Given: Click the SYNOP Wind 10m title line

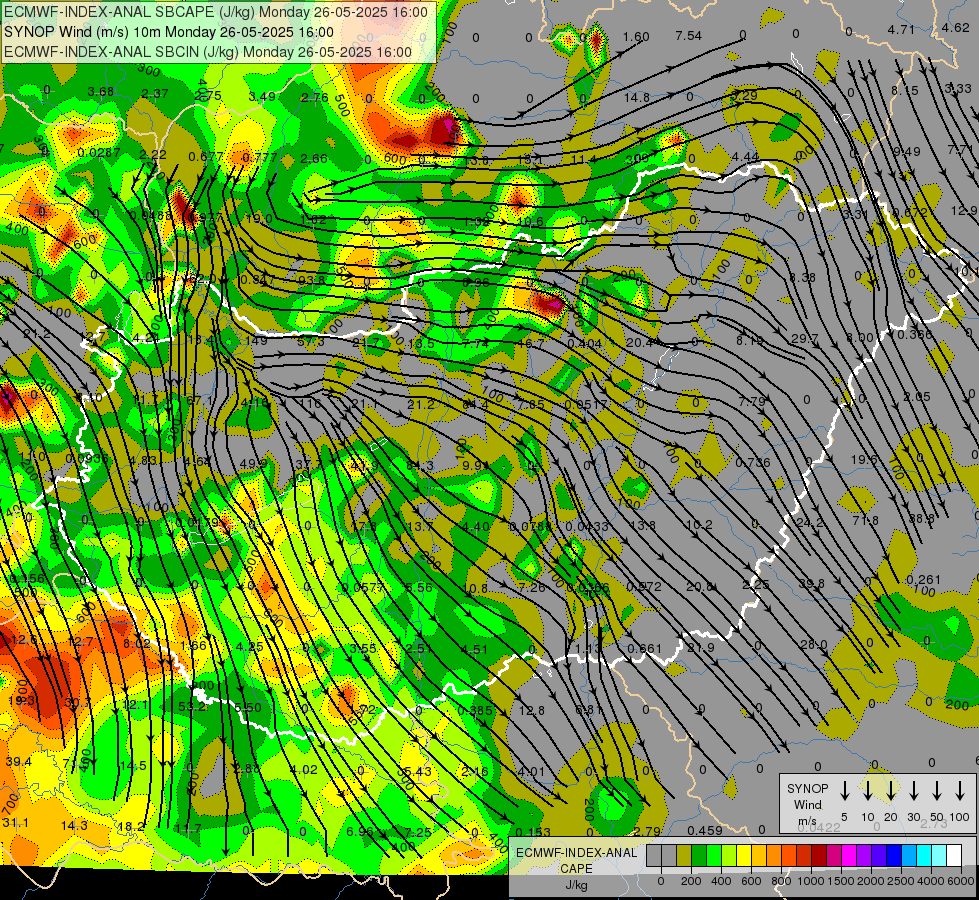Looking at the screenshot, I should coord(169,32).
